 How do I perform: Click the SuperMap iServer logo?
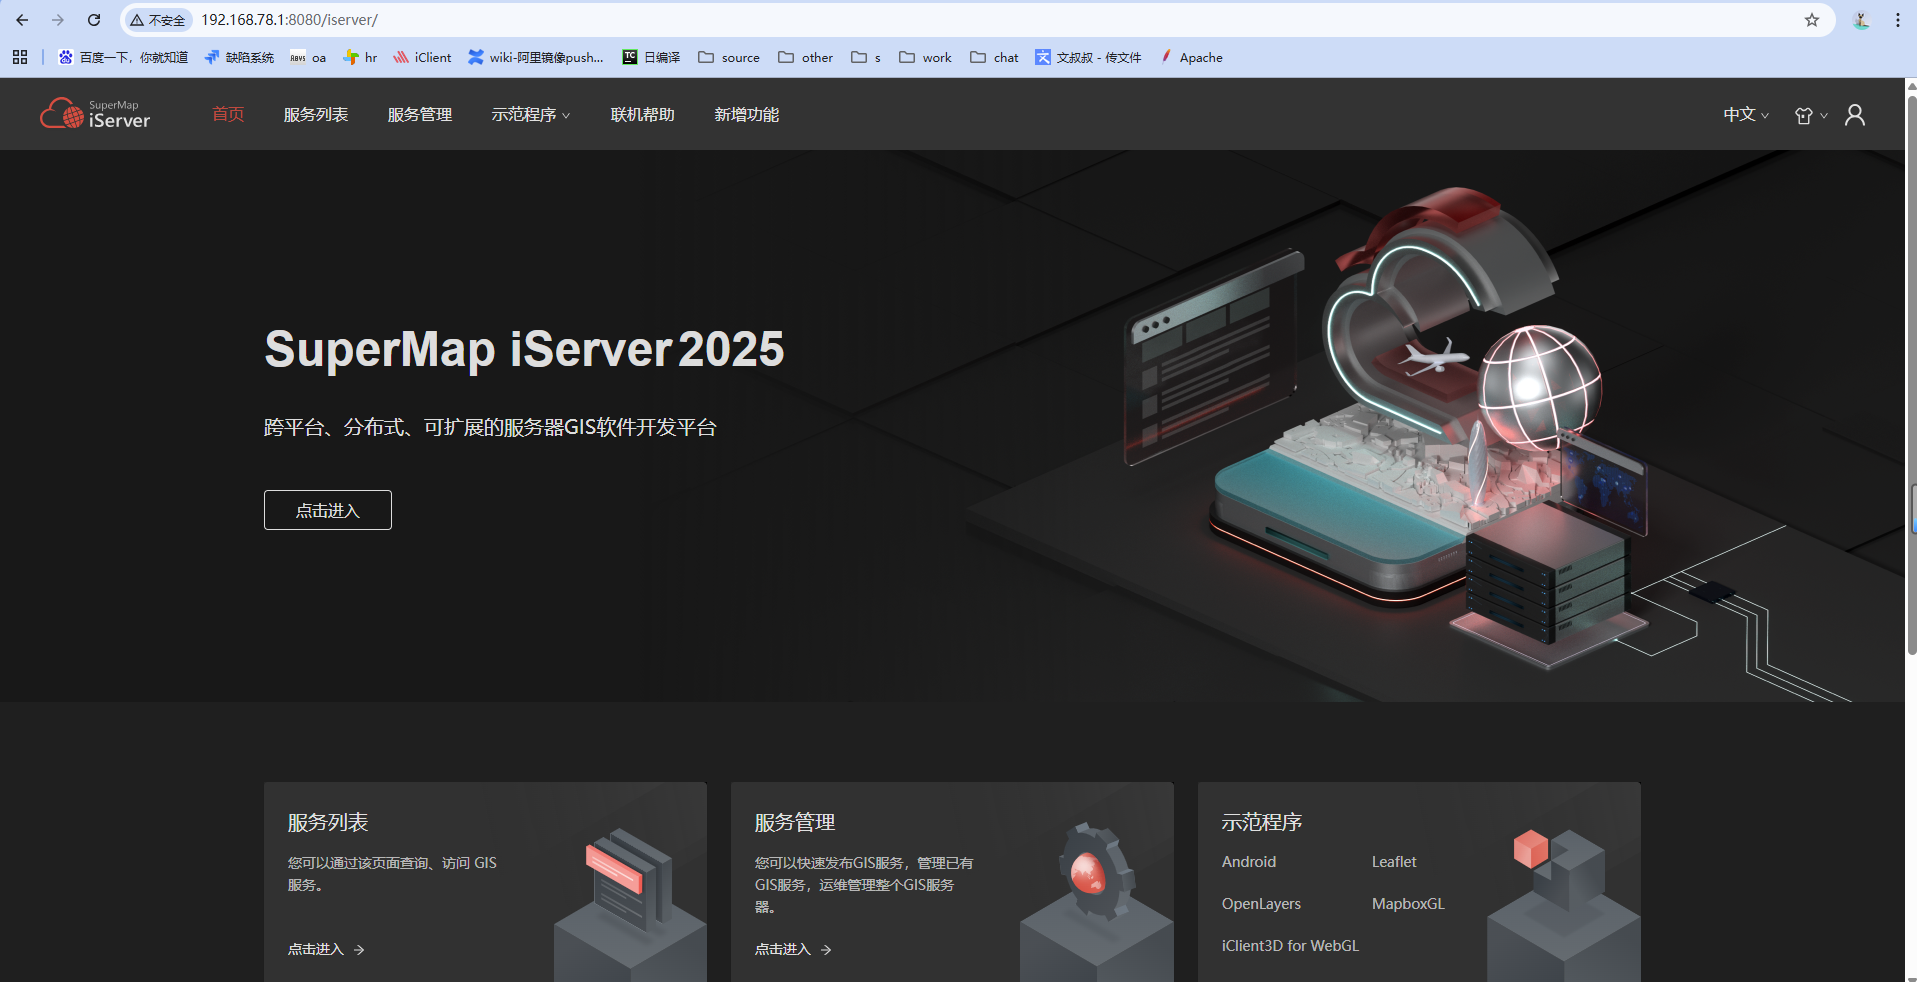(x=95, y=114)
